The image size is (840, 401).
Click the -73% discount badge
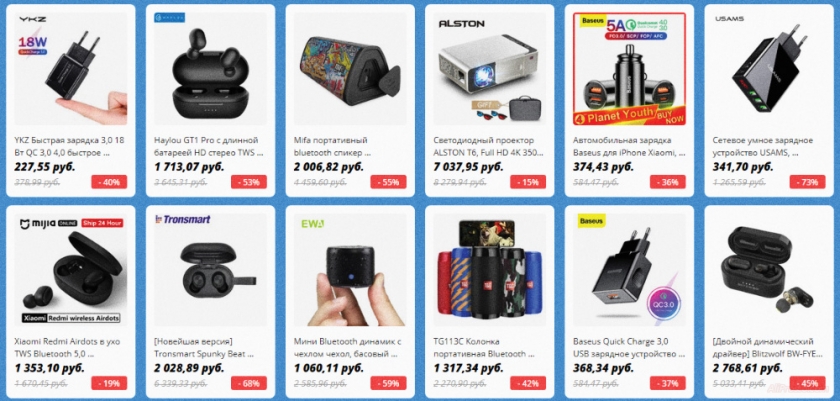click(x=807, y=182)
